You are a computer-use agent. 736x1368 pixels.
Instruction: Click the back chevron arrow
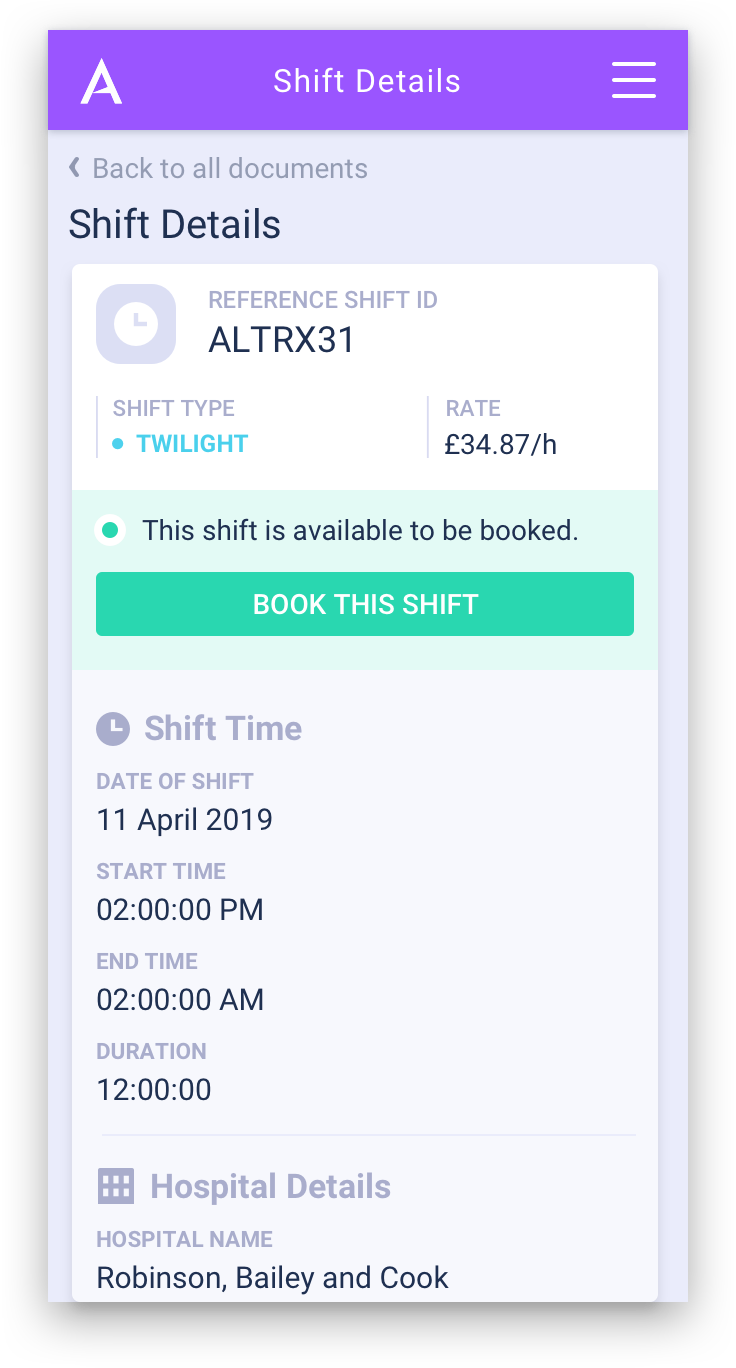pyautogui.click(x=74, y=167)
